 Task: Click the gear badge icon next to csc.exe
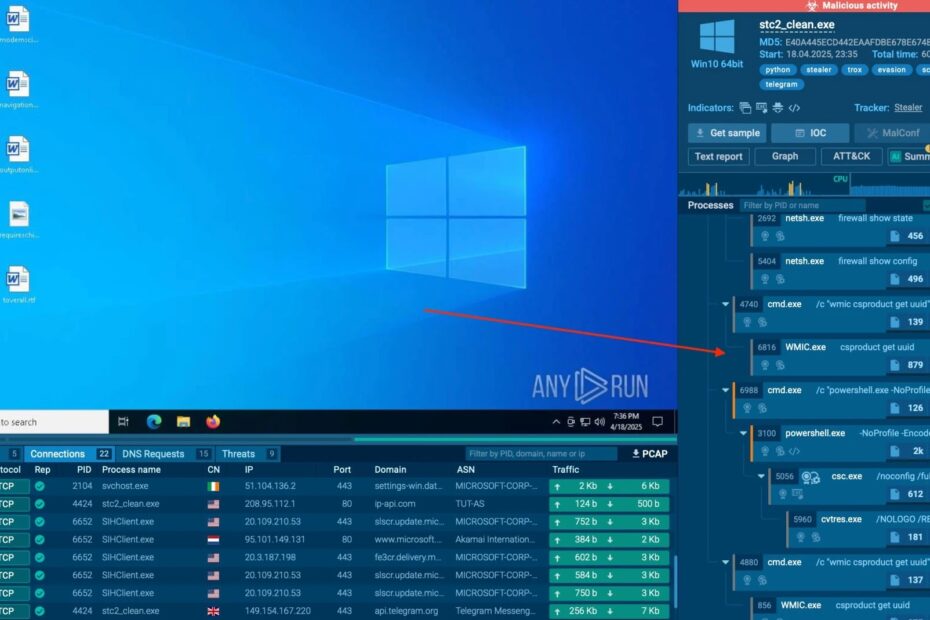point(810,477)
